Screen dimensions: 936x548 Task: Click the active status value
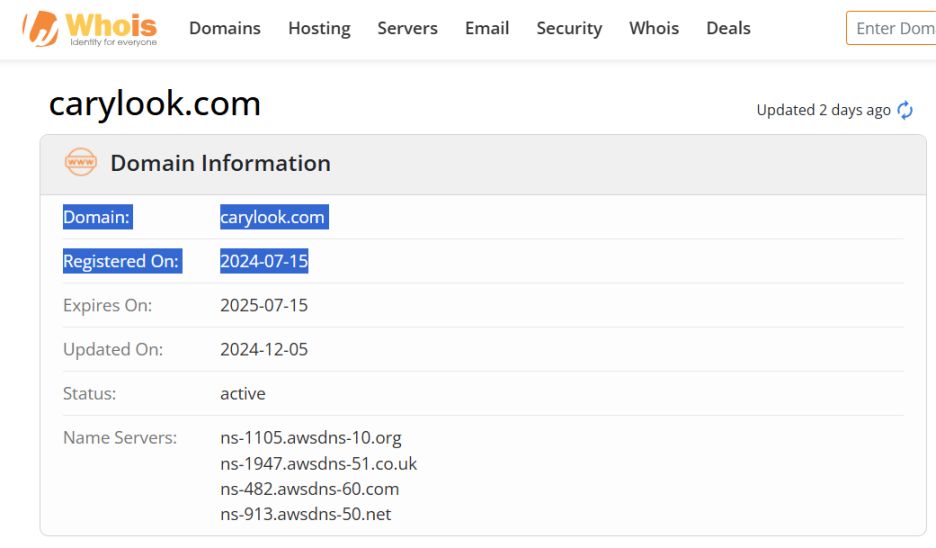tap(243, 393)
